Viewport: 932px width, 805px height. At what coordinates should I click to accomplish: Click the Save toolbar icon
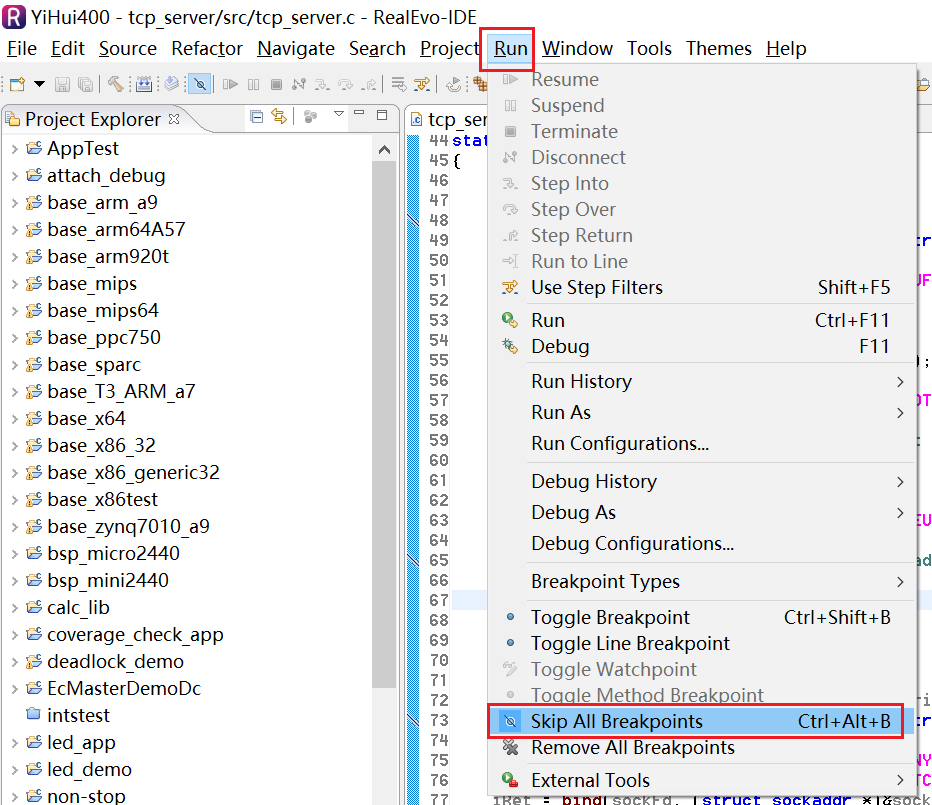pyautogui.click(x=62, y=84)
